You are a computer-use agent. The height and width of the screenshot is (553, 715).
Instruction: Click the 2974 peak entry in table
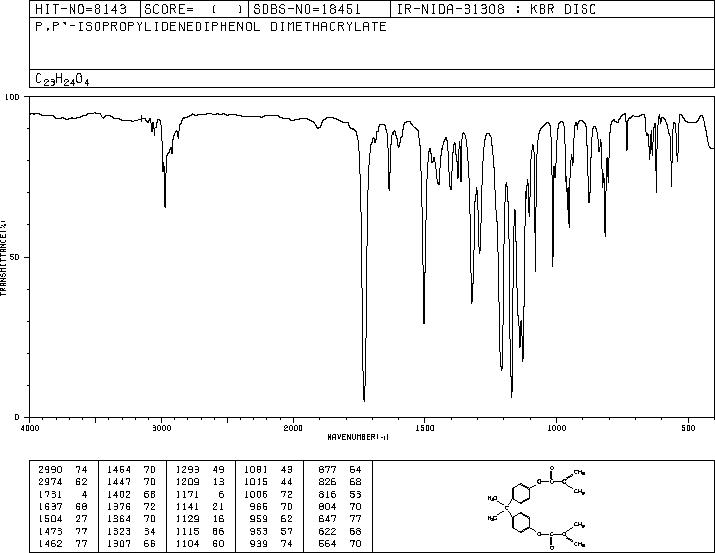(x=63, y=482)
